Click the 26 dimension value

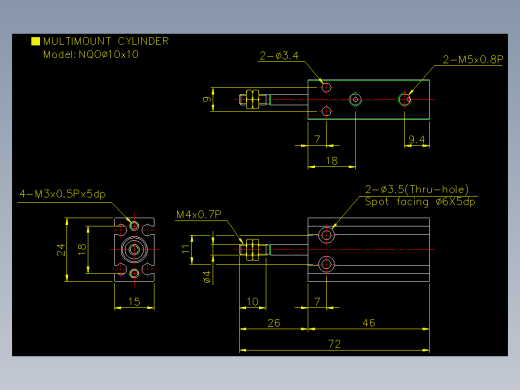pos(274,323)
